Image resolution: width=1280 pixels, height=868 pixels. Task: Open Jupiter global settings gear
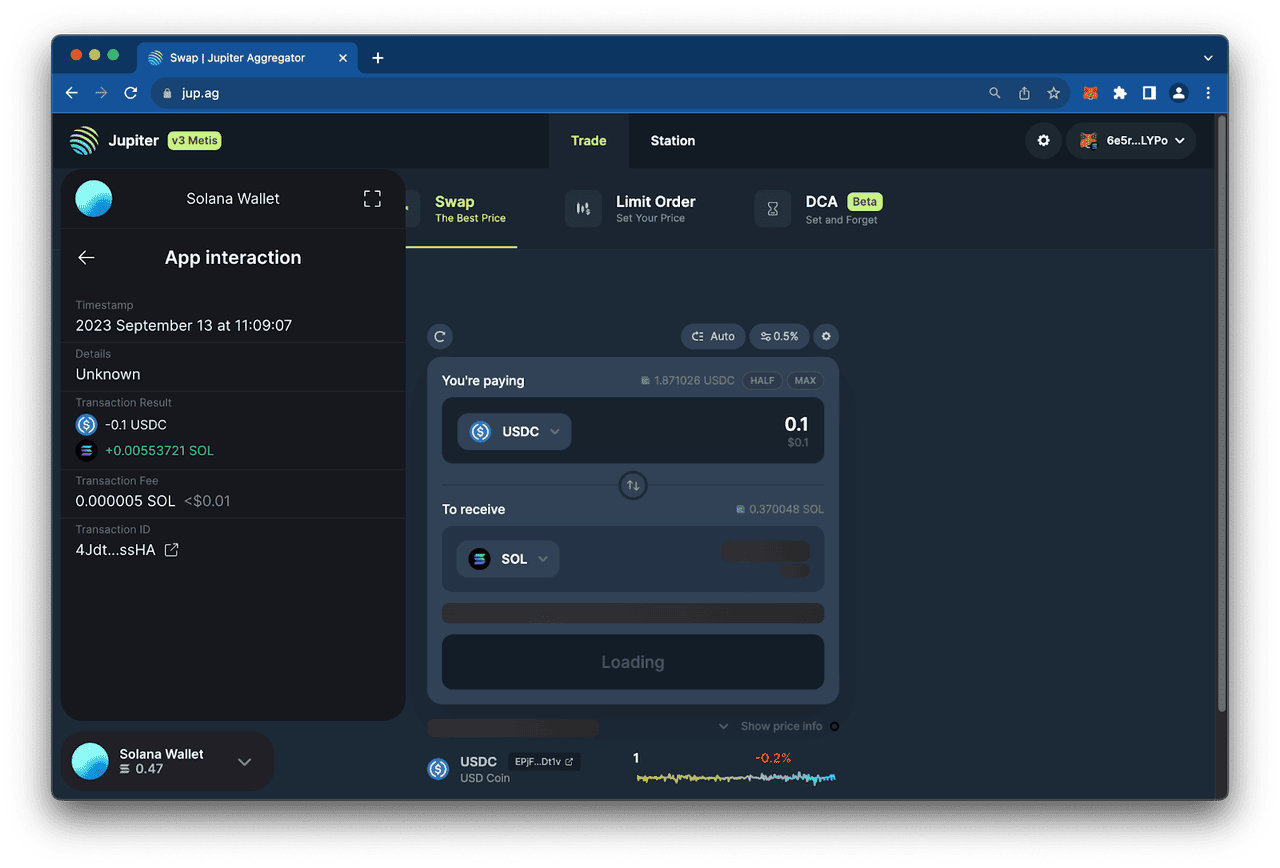click(x=1043, y=141)
